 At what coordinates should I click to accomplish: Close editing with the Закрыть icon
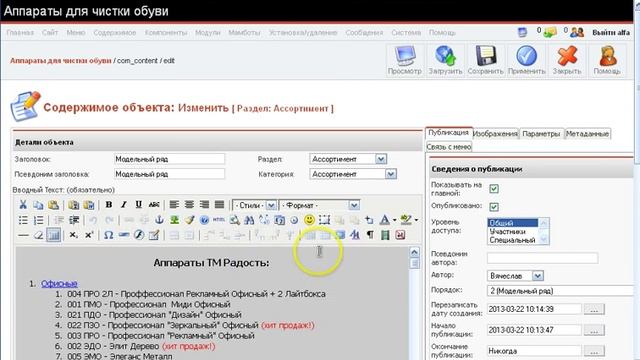[x=567, y=60]
